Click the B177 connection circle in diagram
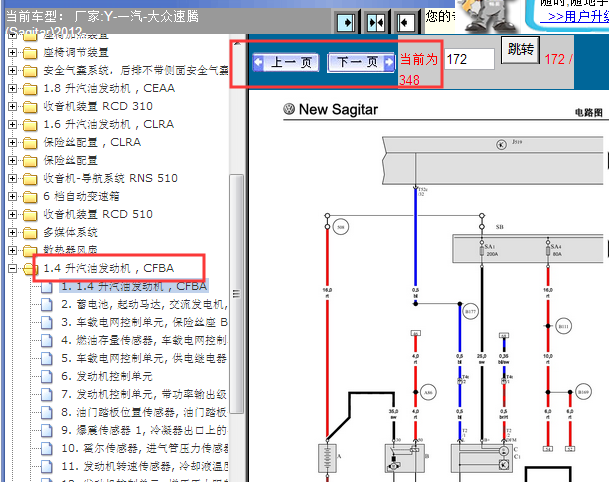Screen dimensions: 609x482 coord(470,311)
